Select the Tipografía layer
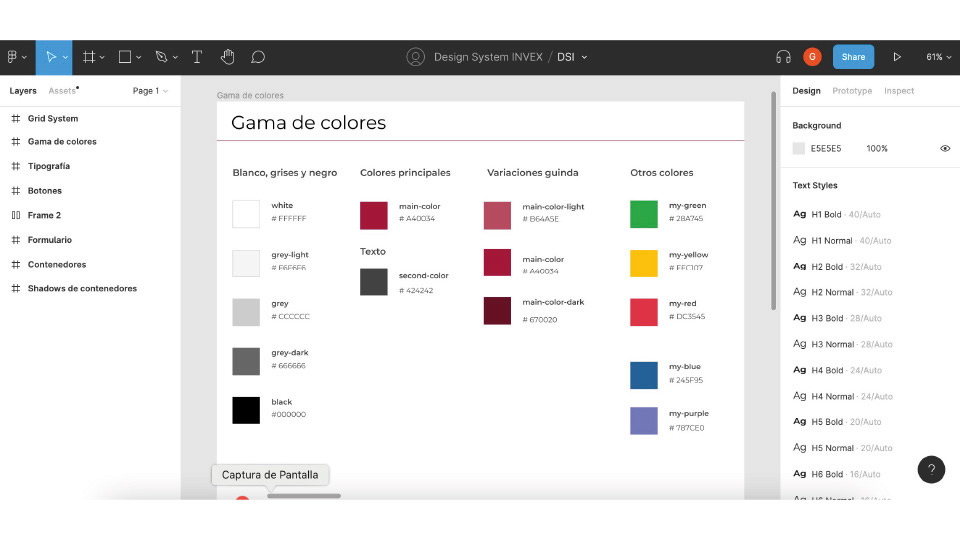 click(x=49, y=166)
